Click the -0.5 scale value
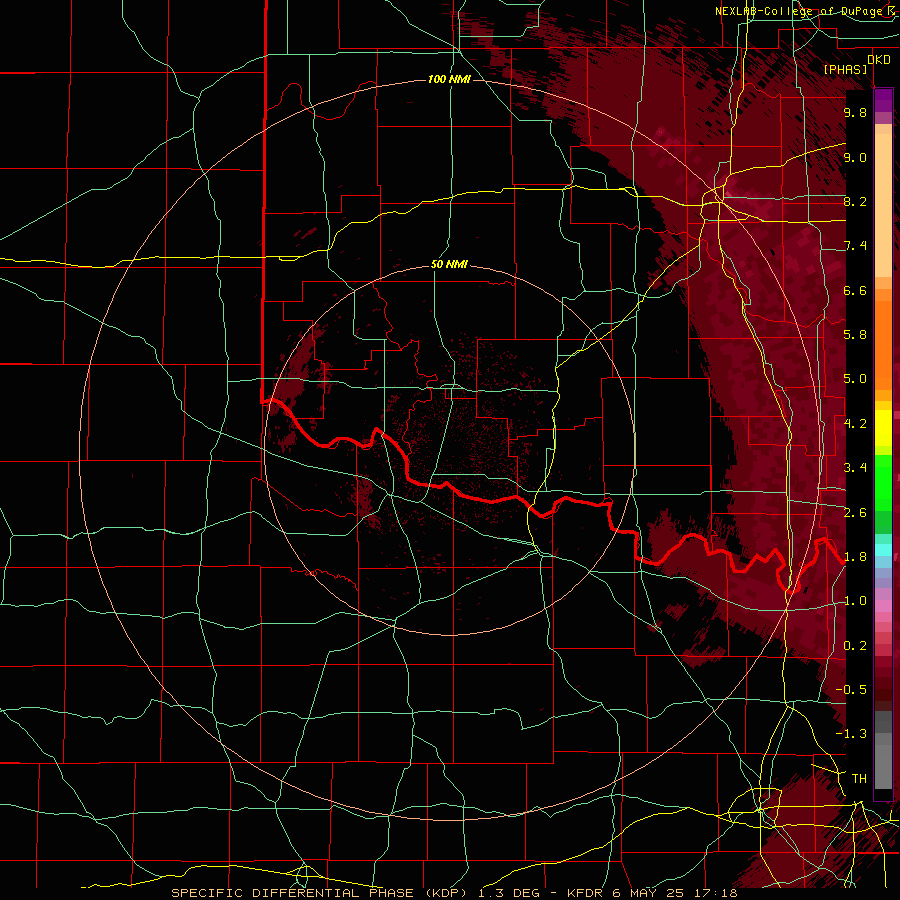The image size is (900, 900). tap(851, 690)
